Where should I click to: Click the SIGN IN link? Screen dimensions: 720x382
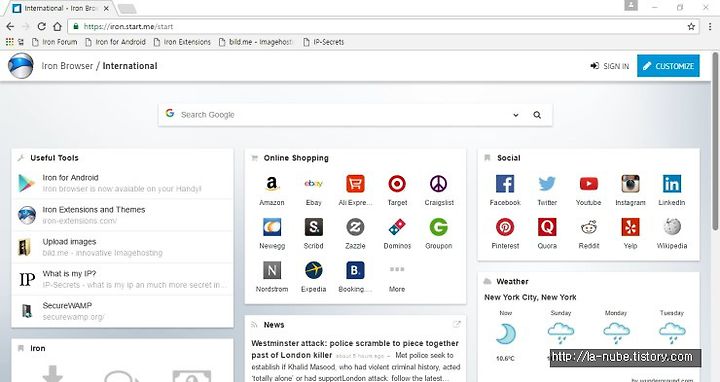[610, 66]
